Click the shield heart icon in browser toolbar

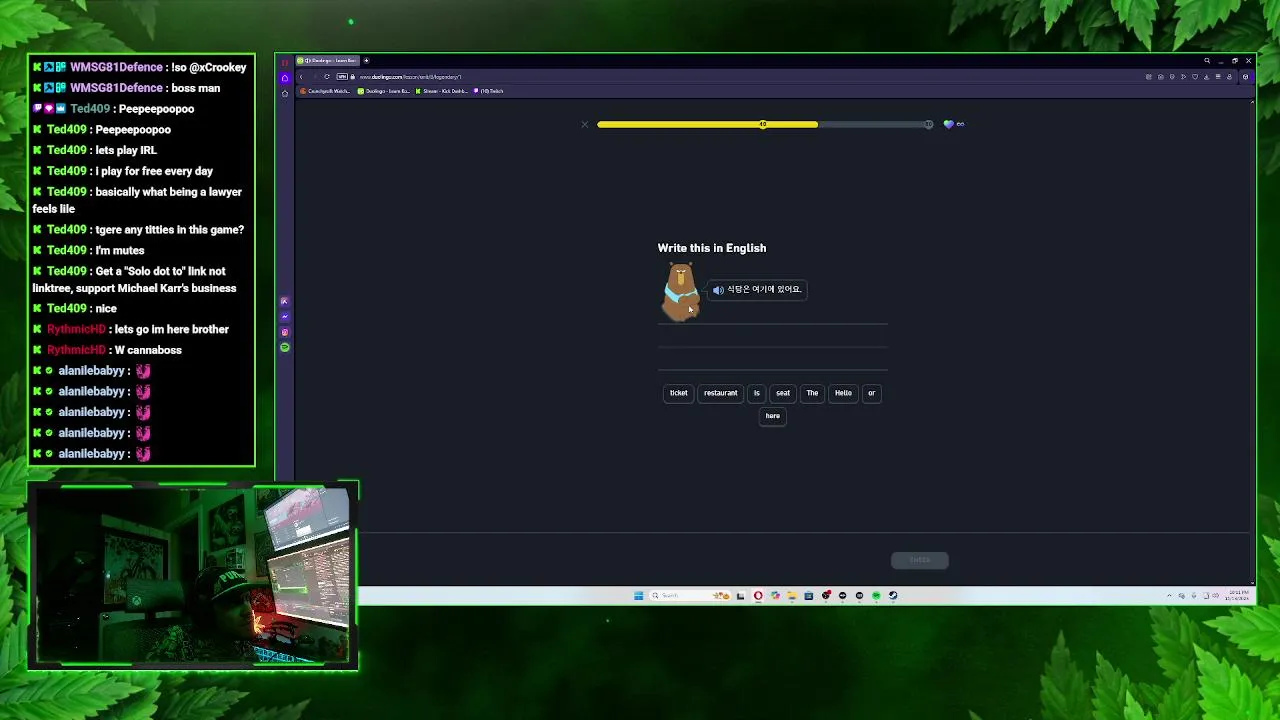pos(1195,77)
